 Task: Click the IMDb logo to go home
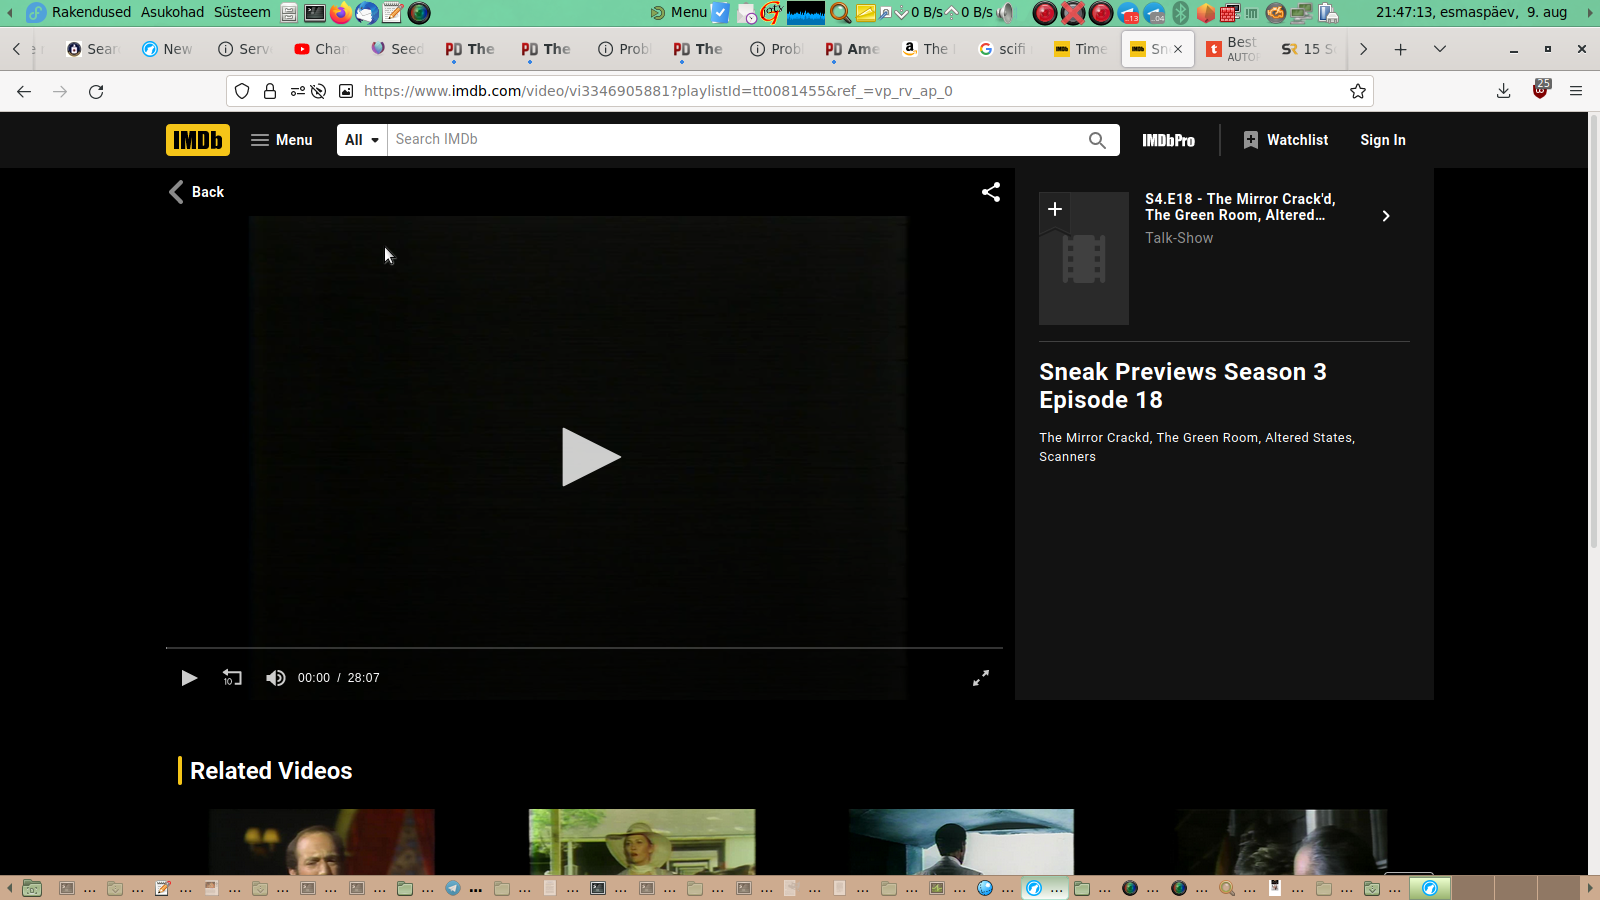[198, 140]
